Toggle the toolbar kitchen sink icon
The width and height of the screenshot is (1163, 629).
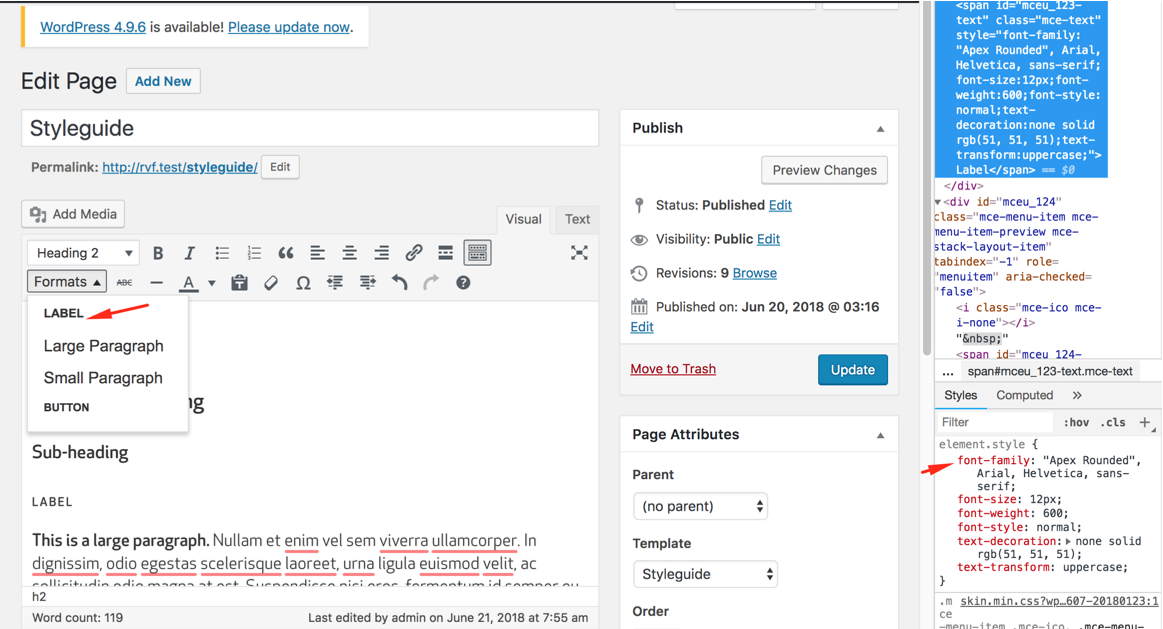pos(478,253)
